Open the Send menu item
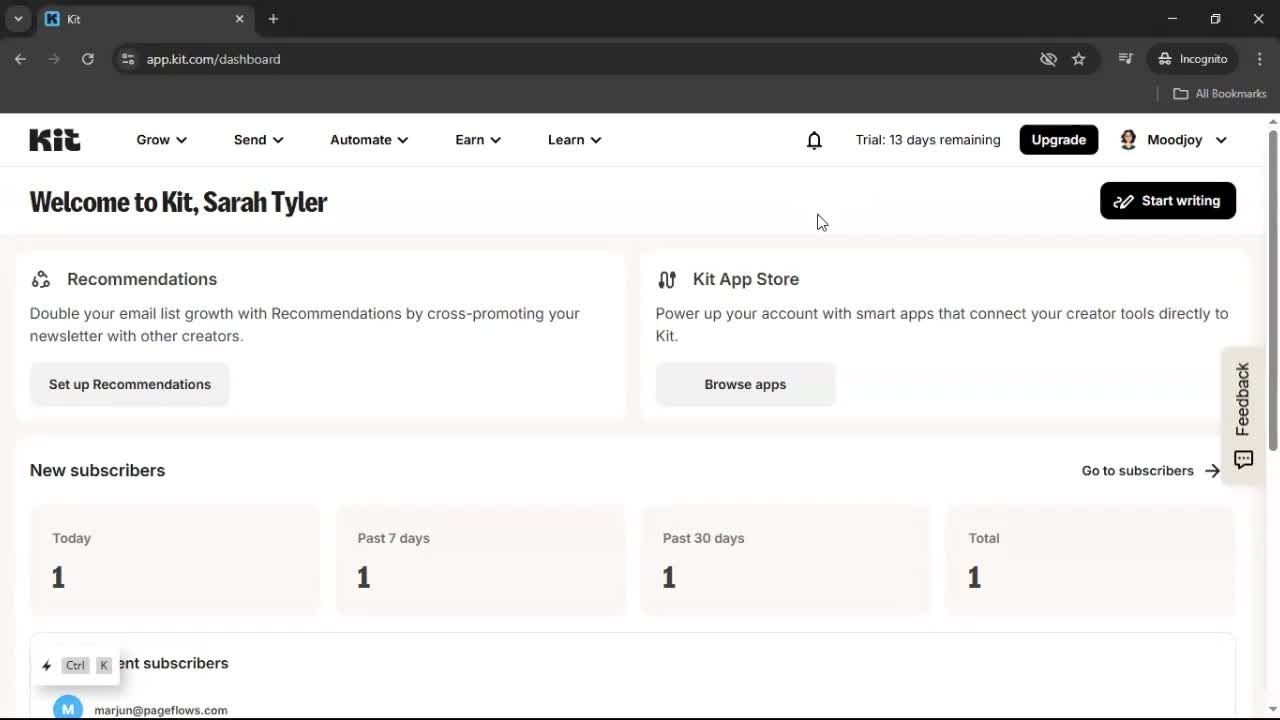The width and height of the screenshot is (1280, 720). point(257,140)
